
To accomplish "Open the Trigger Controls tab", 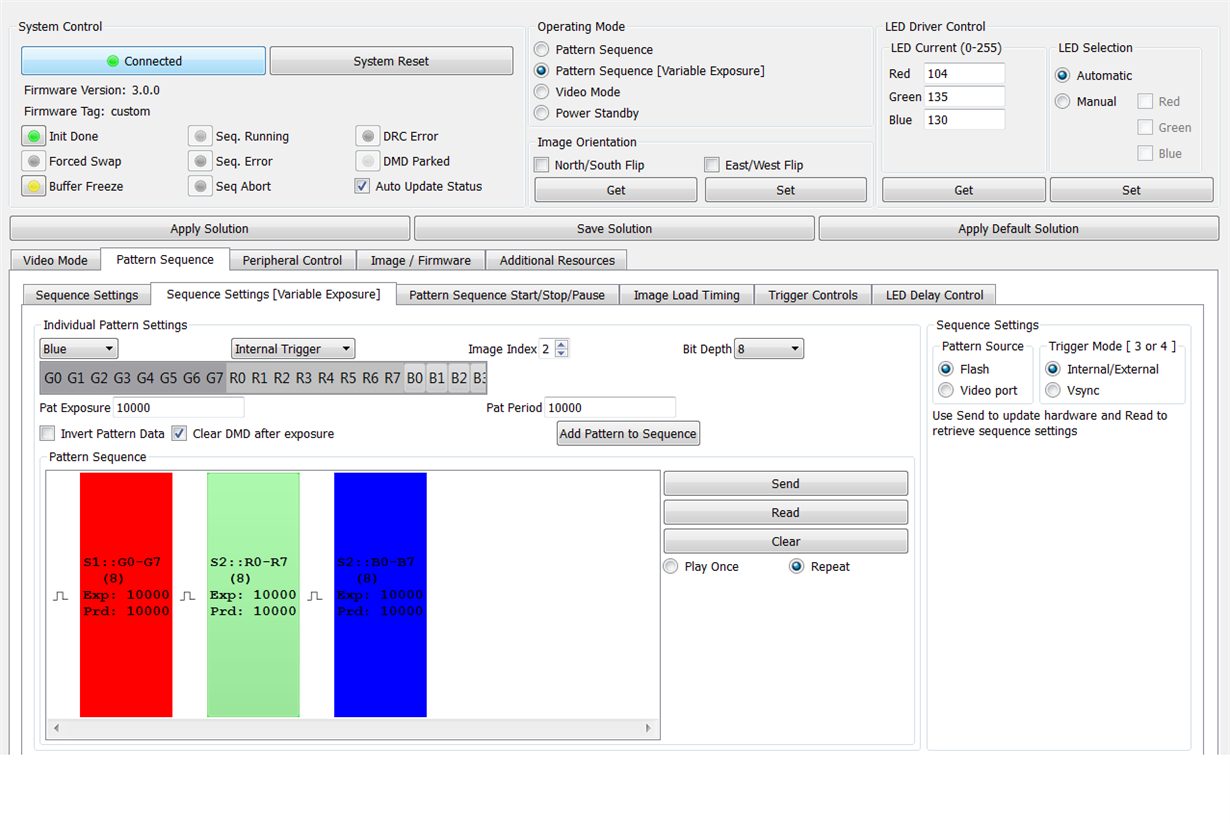I will pyautogui.click(x=813, y=295).
